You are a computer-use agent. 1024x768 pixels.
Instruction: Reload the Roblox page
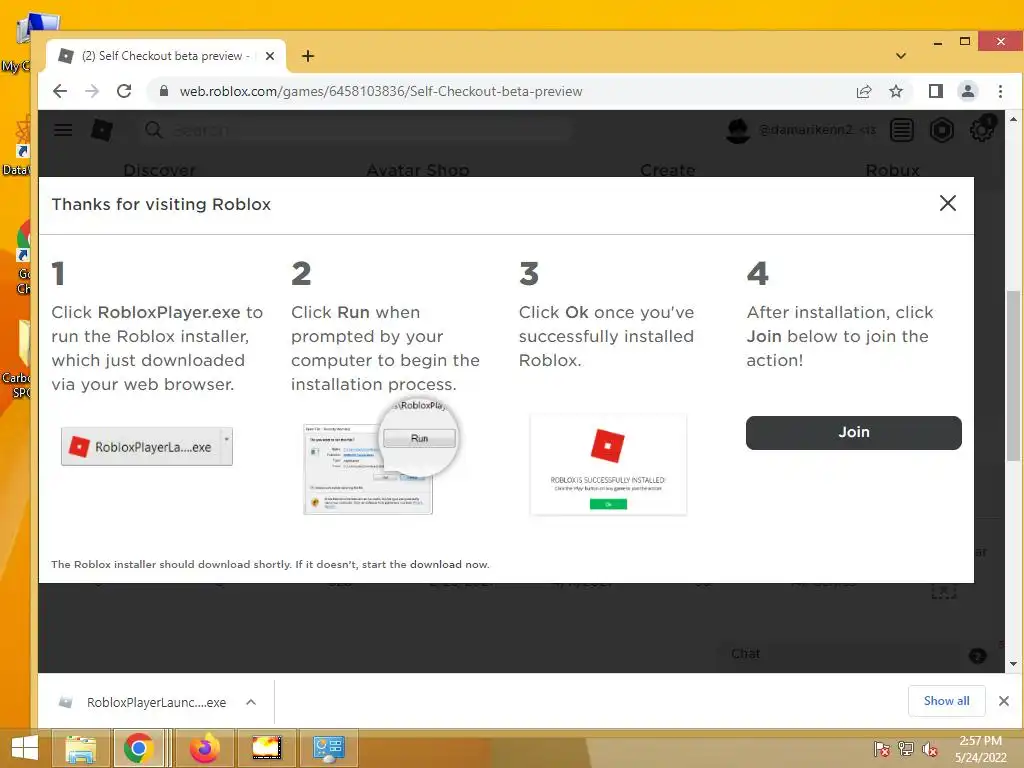point(124,91)
